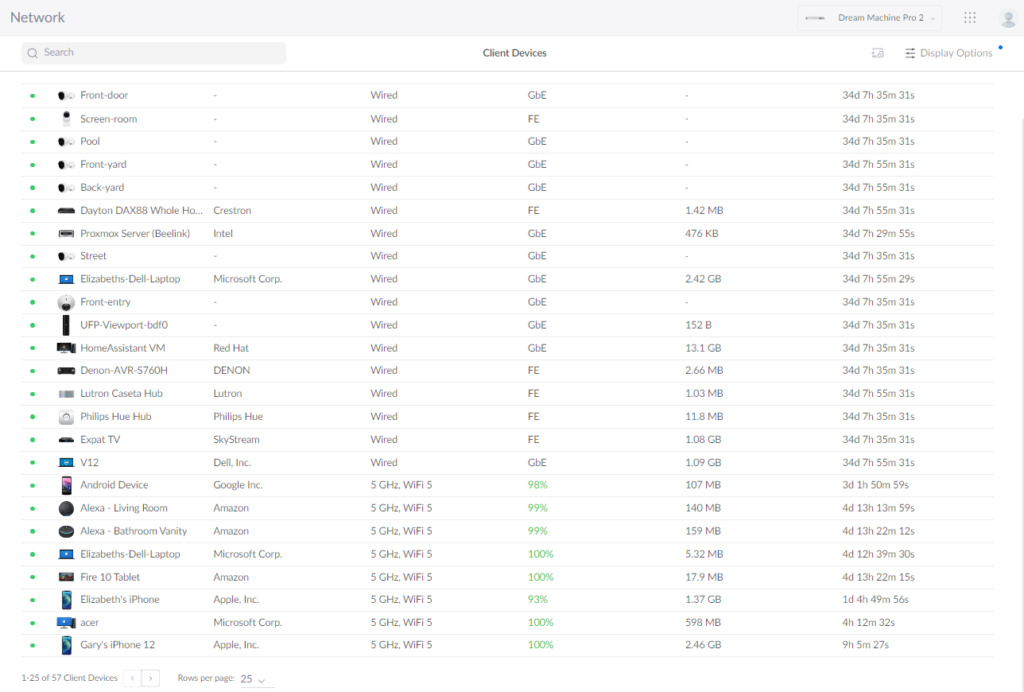Screen dimensions: 1024x692
Task: Click the UFP-Viewport-bdf0 device icon
Action: point(66,325)
